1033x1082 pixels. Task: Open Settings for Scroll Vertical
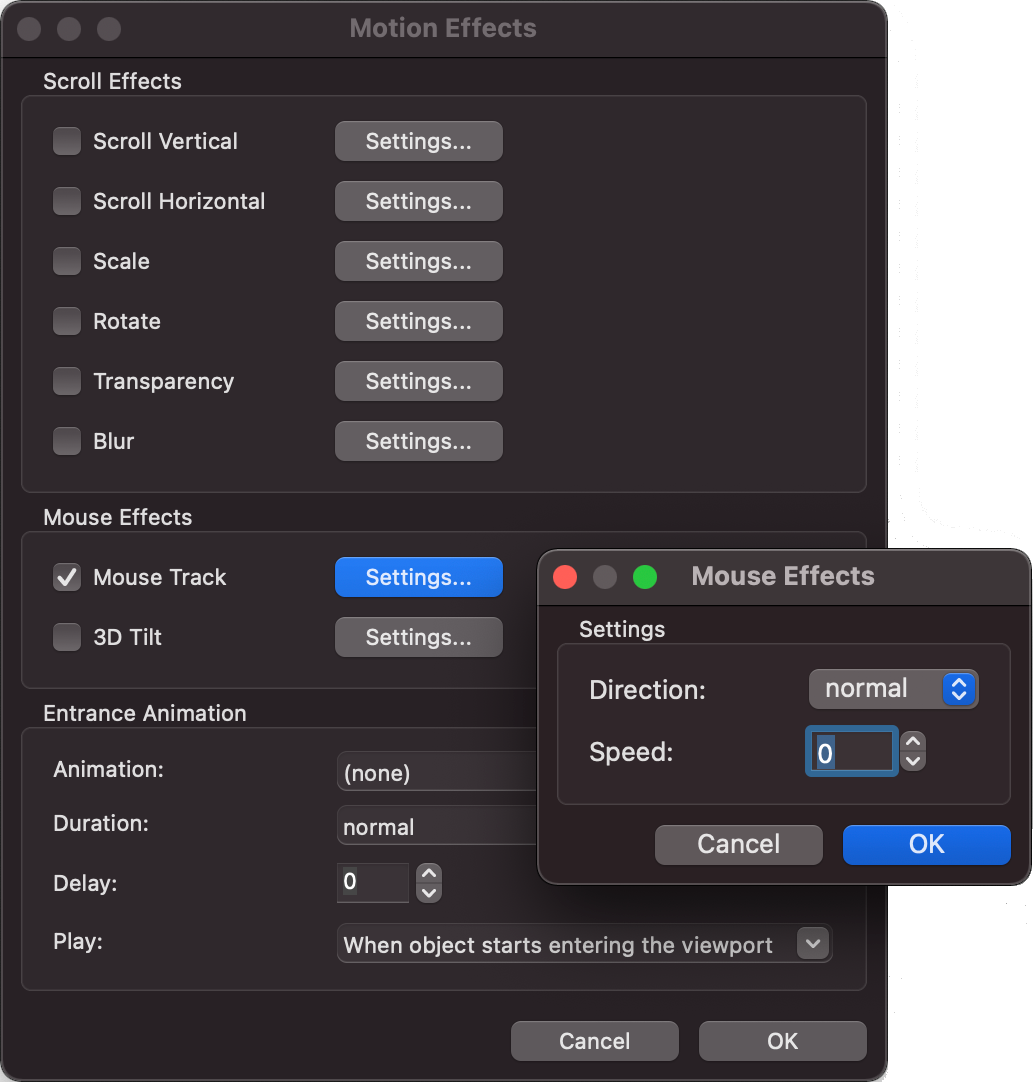point(418,141)
